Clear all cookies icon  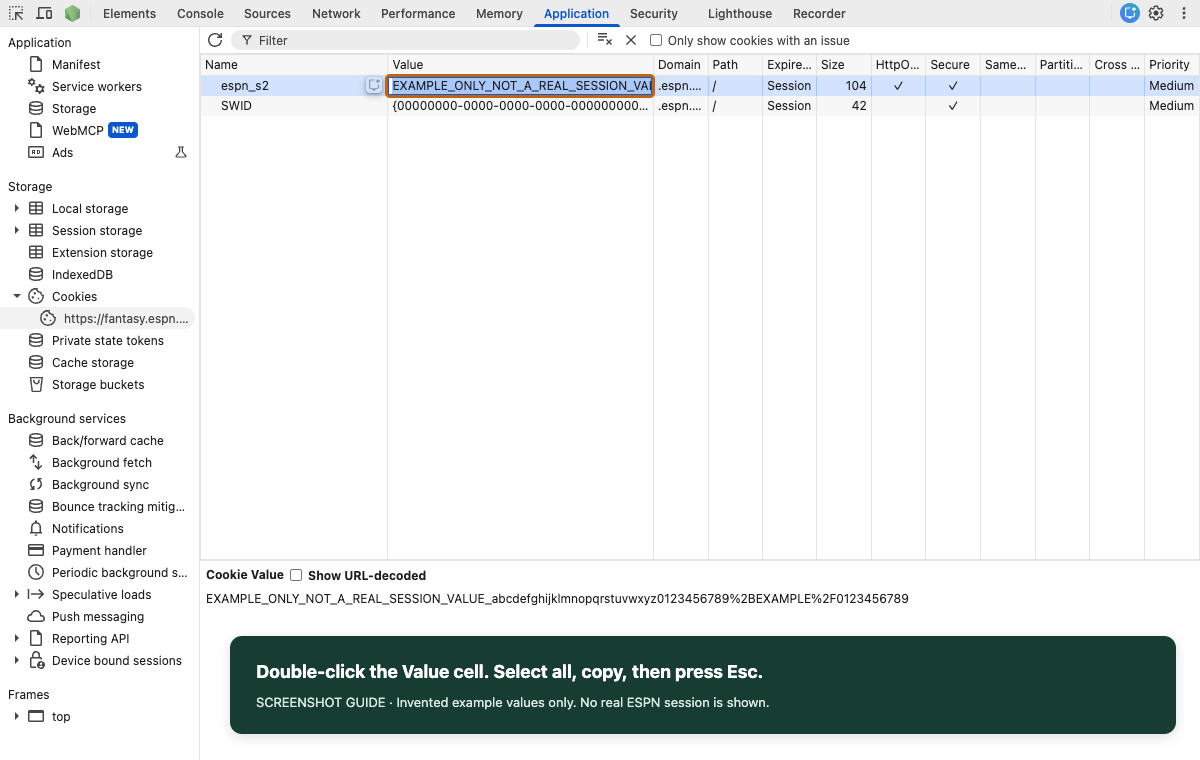(x=604, y=40)
